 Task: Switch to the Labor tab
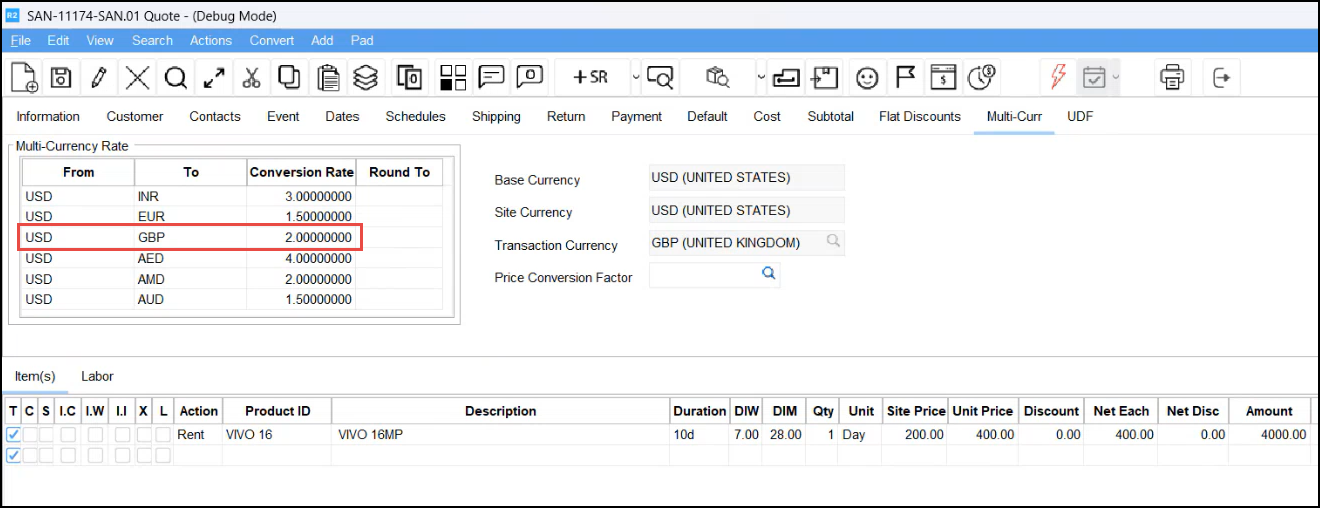(x=97, y=376)
